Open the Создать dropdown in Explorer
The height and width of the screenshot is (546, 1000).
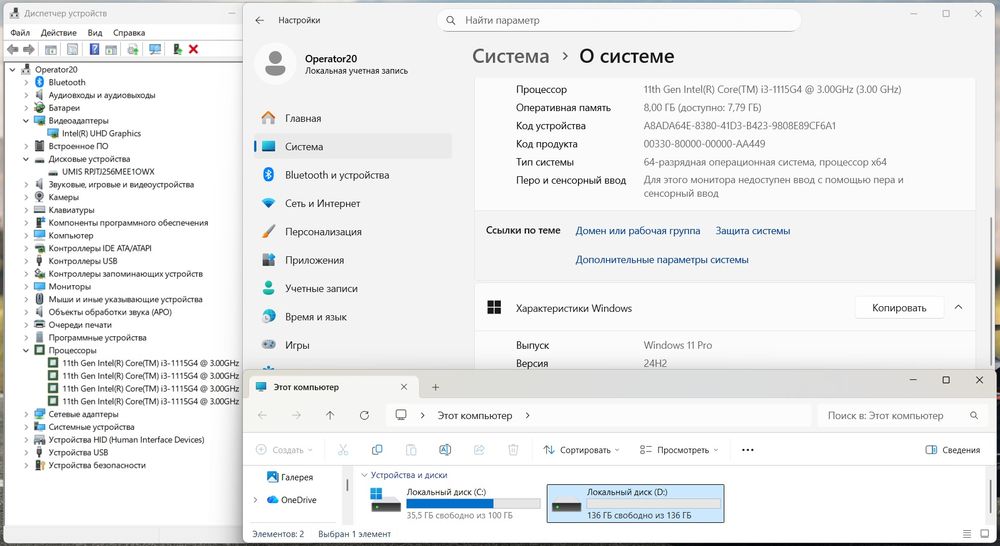coord(284,450)
